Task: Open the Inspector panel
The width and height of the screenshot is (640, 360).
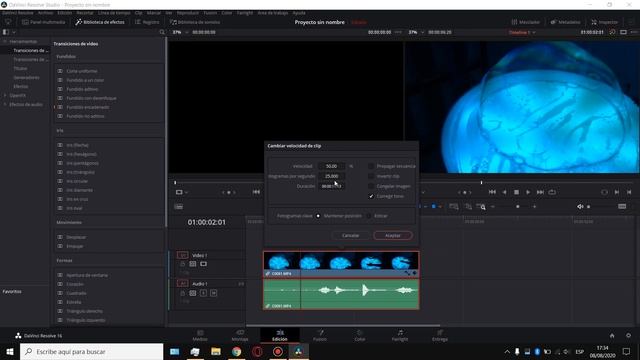Action: [604, 22]
